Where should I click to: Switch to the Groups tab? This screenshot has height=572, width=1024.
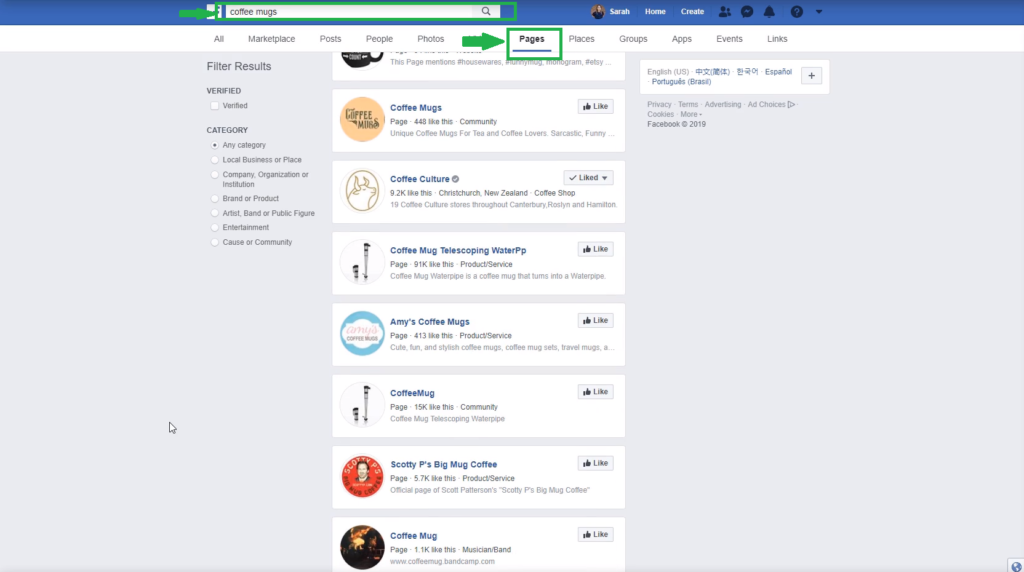(x=633, y=39)
